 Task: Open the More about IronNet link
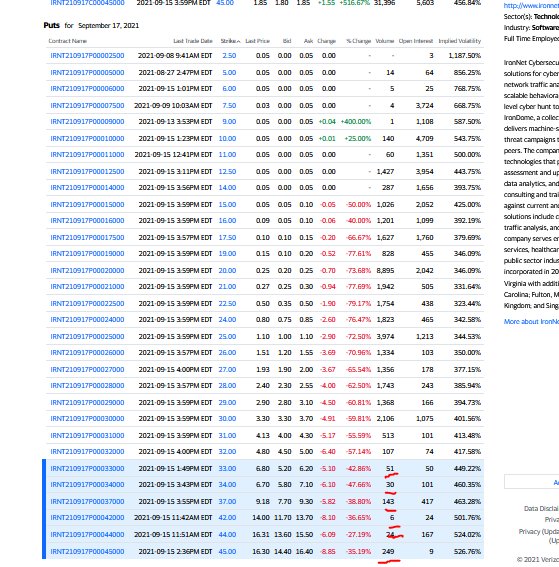point(531,321)
